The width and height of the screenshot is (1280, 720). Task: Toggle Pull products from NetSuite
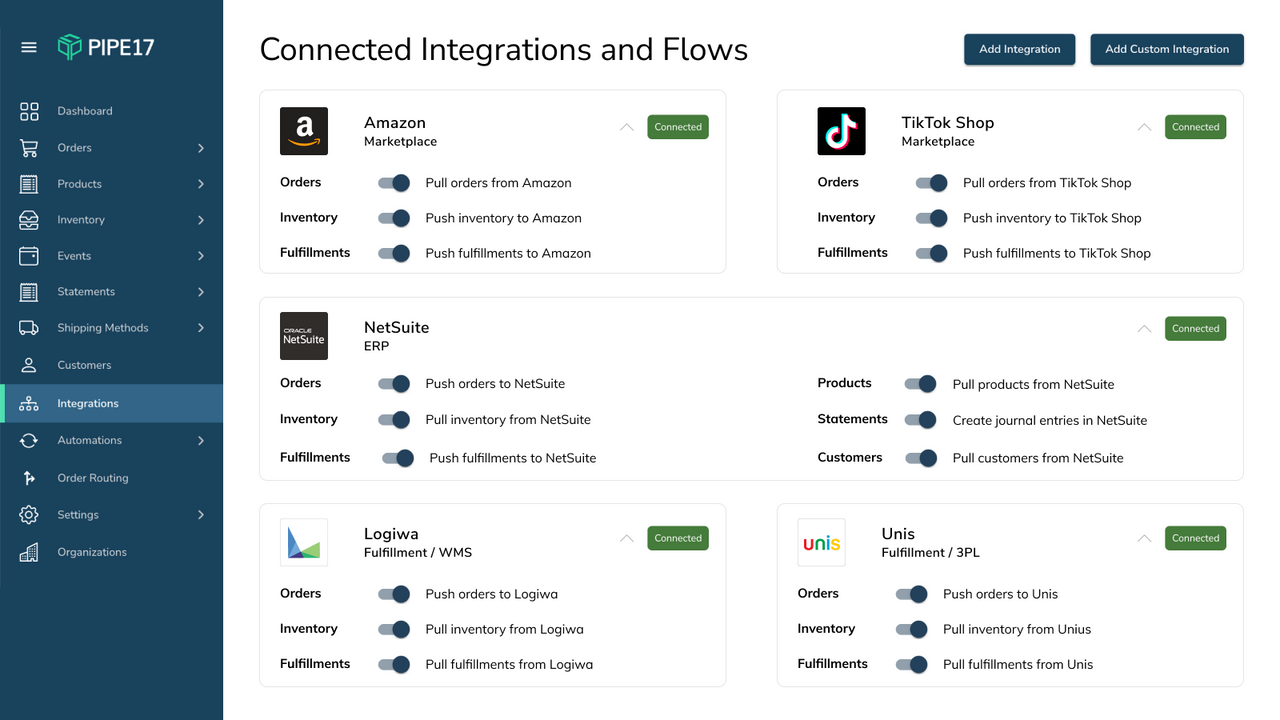pos(921,384)
